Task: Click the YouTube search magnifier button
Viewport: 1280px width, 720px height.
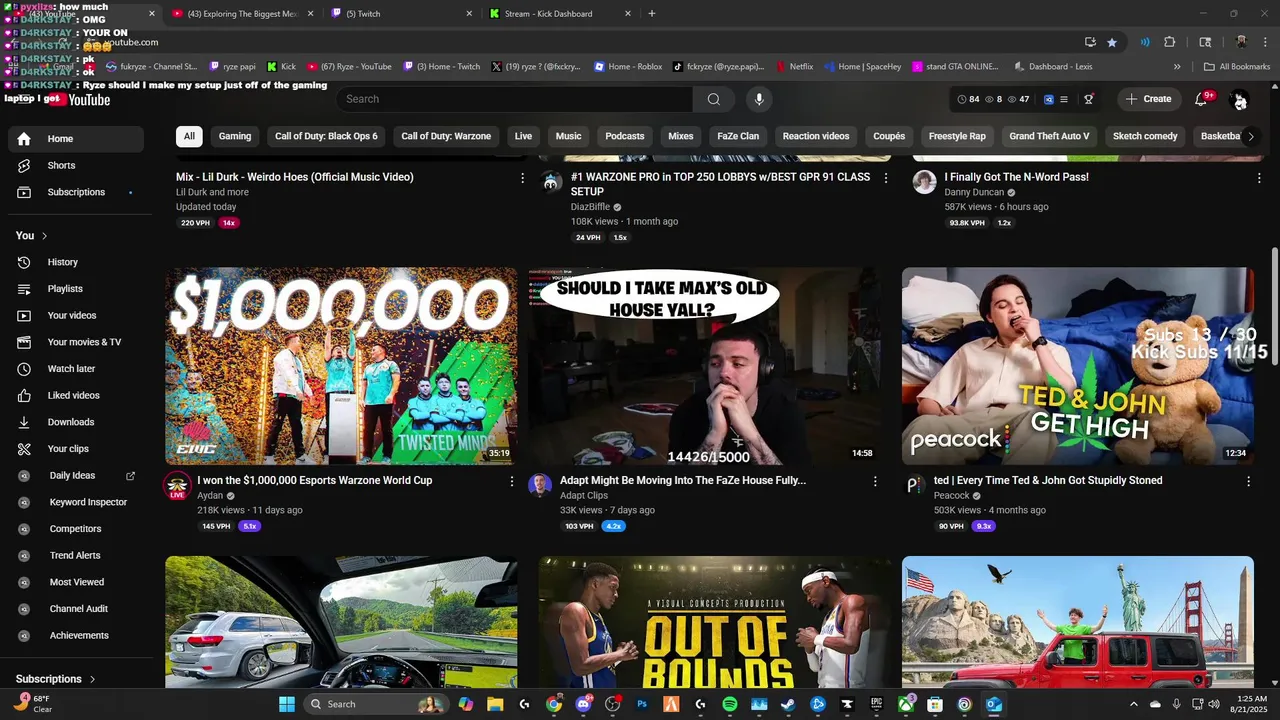Action: click(713, 99)
